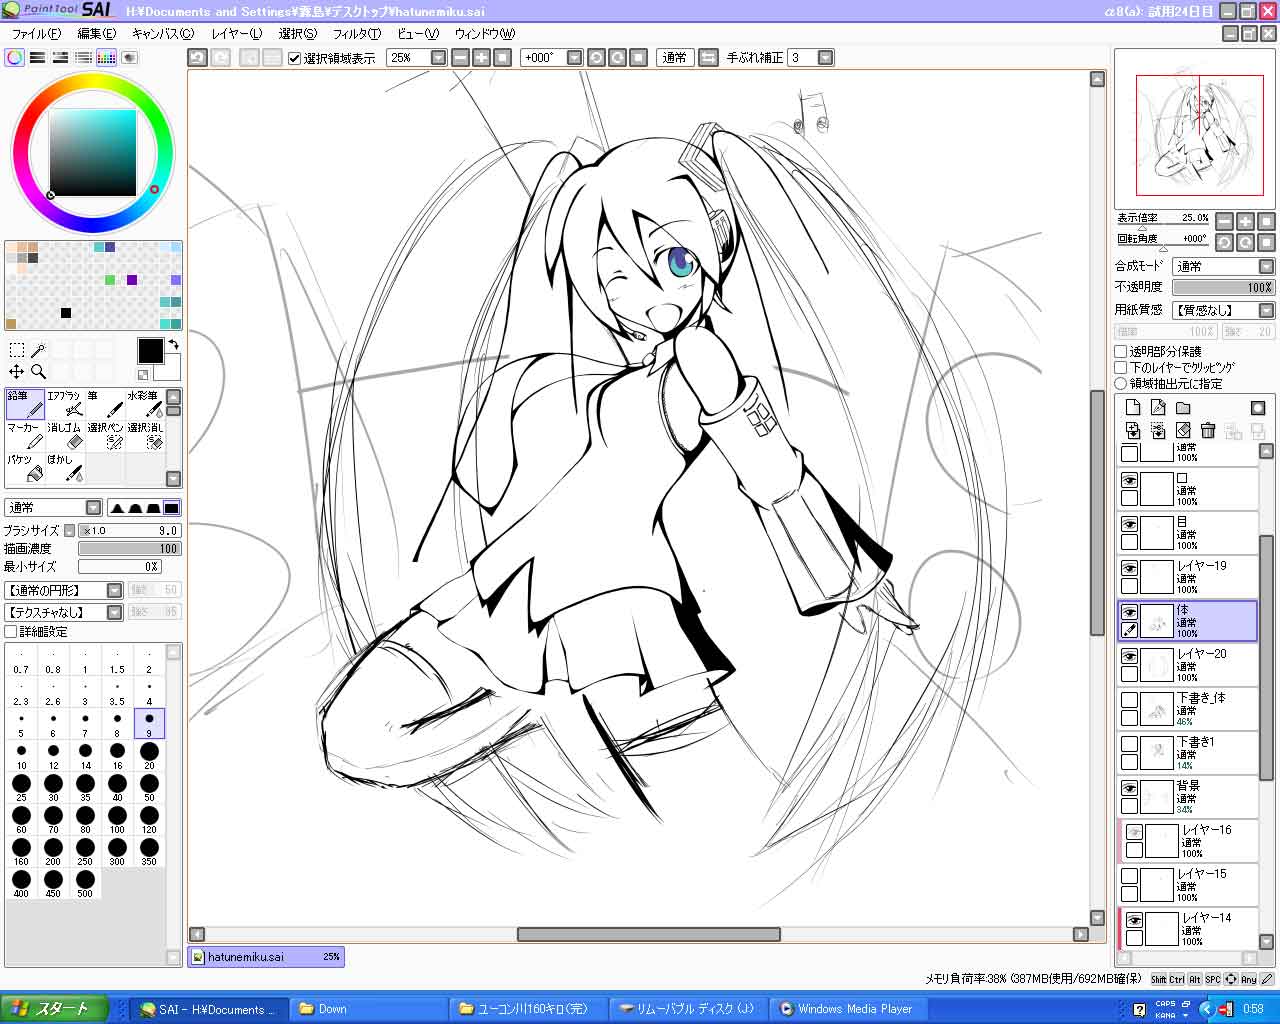The height and width of the screenshot is (1024, 1280).
Task: Open the レイヤー menu
Action: (x=237, y=34)
